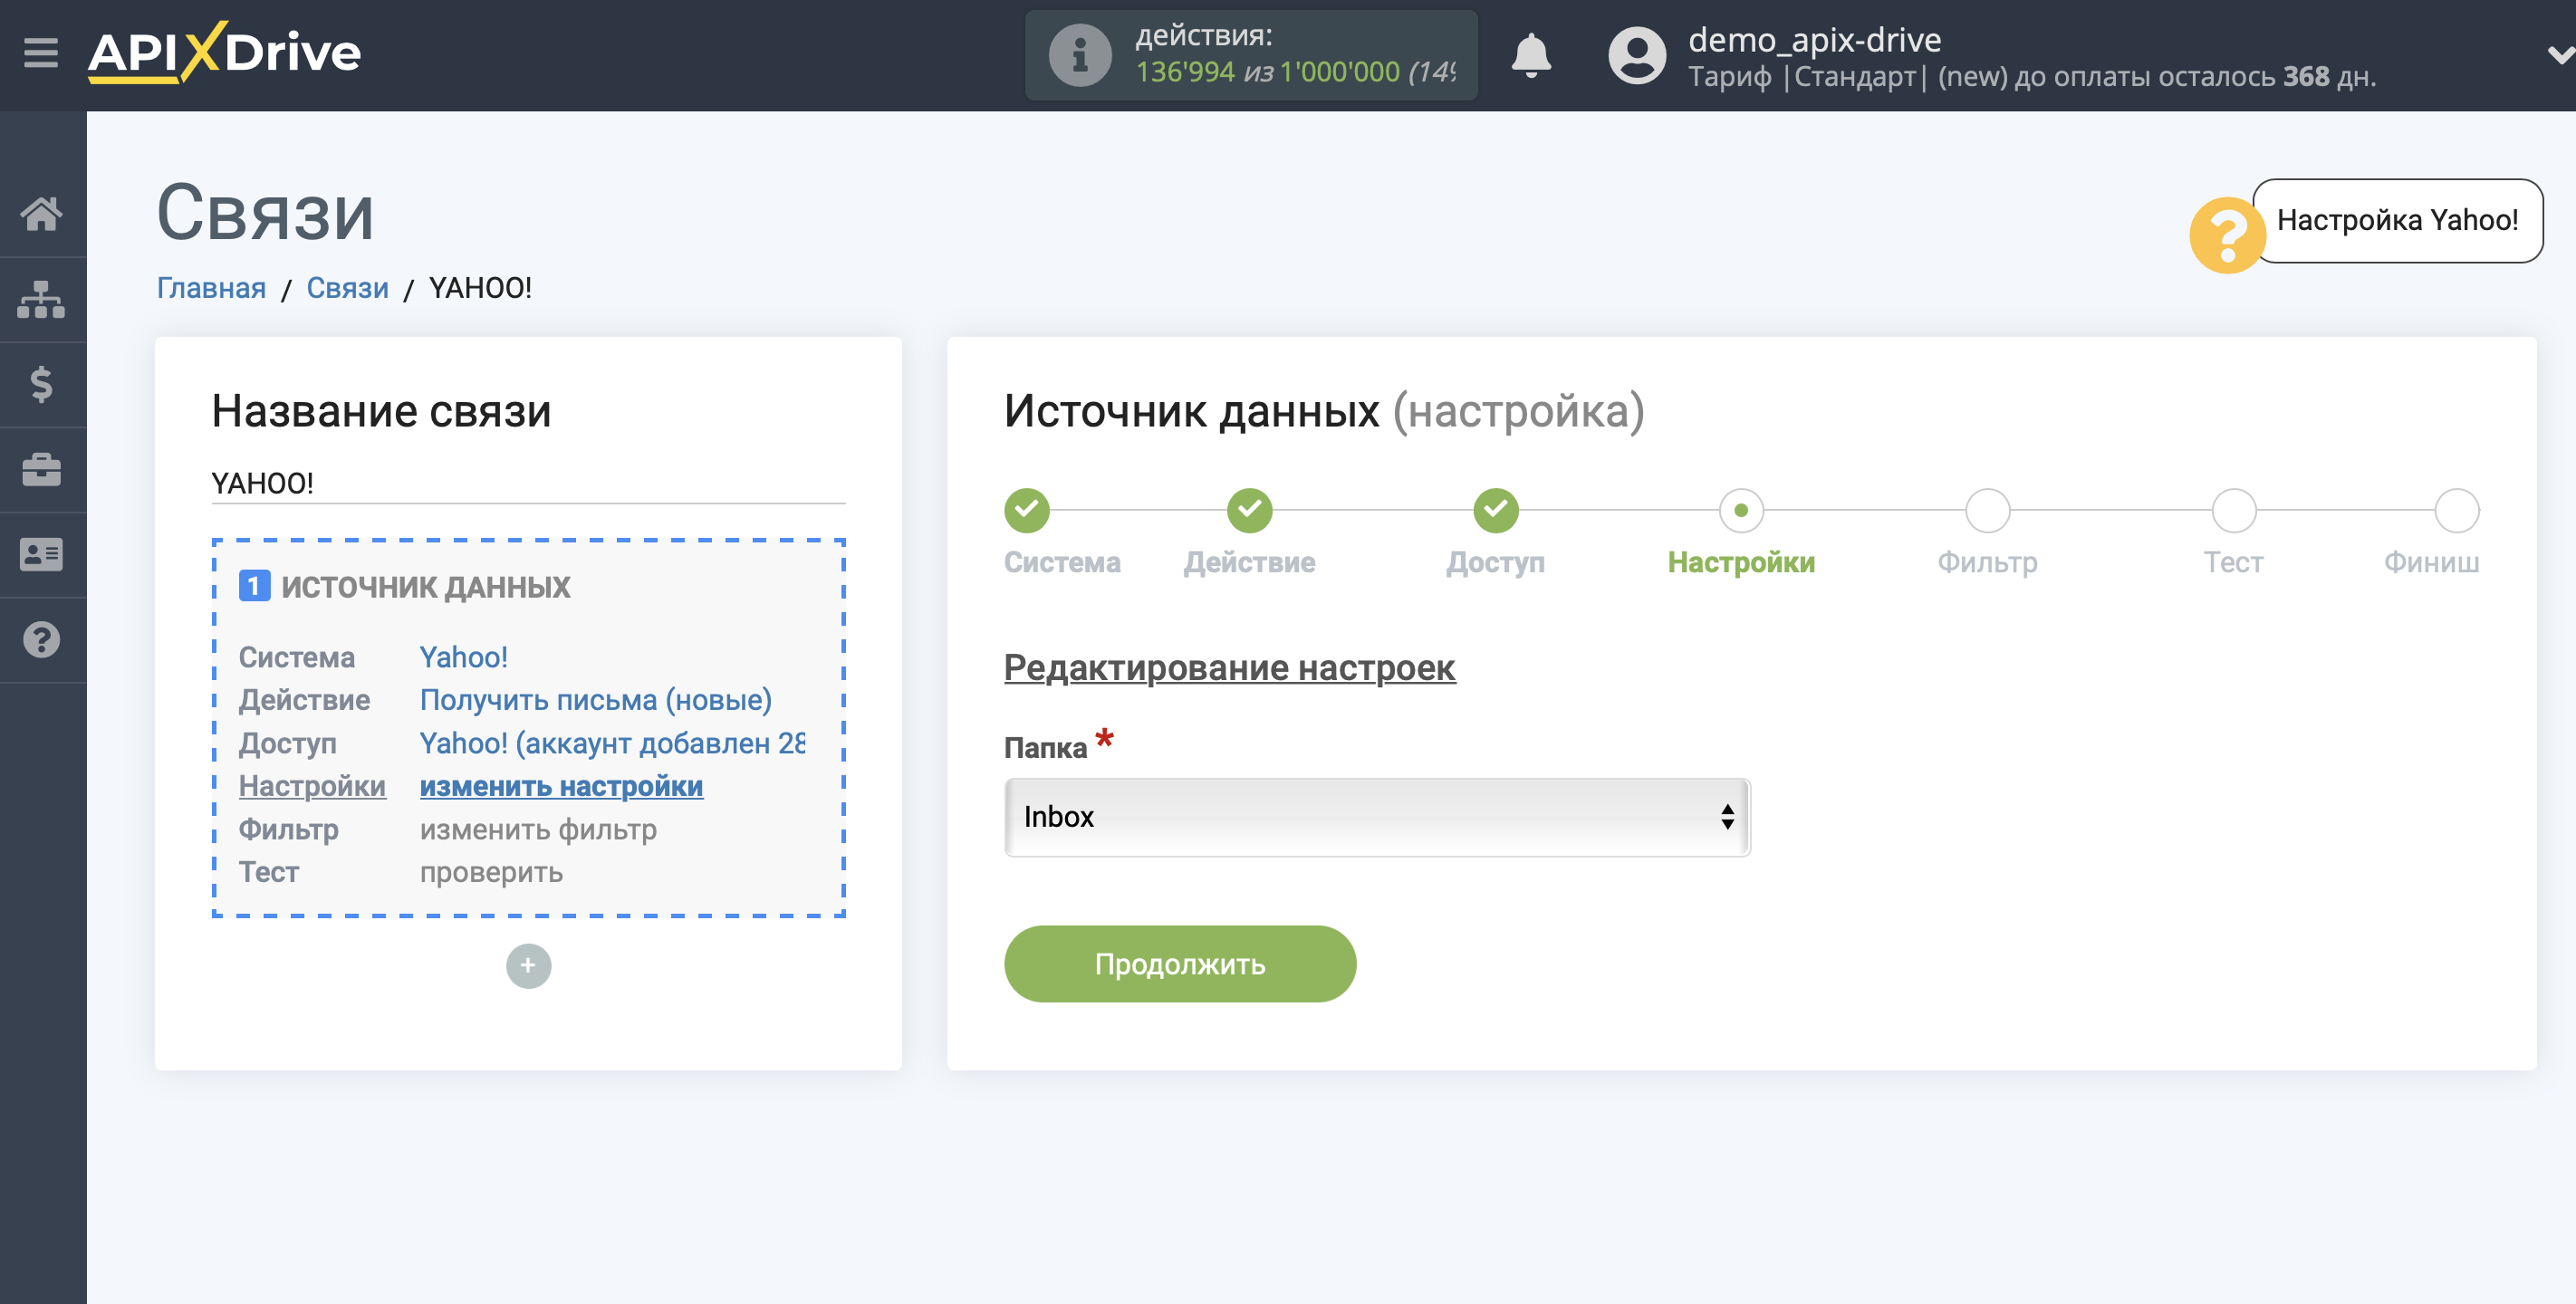Select the Фильтр step circle
The image size is (2576, 1304).
click(1986, 511)
